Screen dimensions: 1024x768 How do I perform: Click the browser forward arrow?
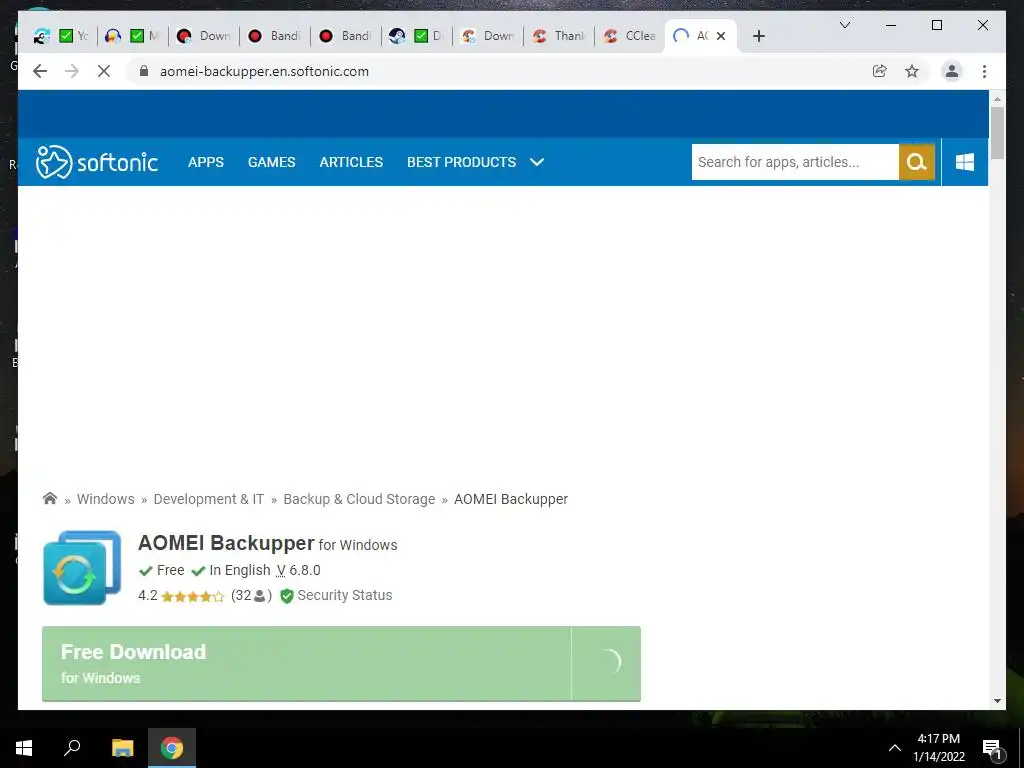click(72, 71)
